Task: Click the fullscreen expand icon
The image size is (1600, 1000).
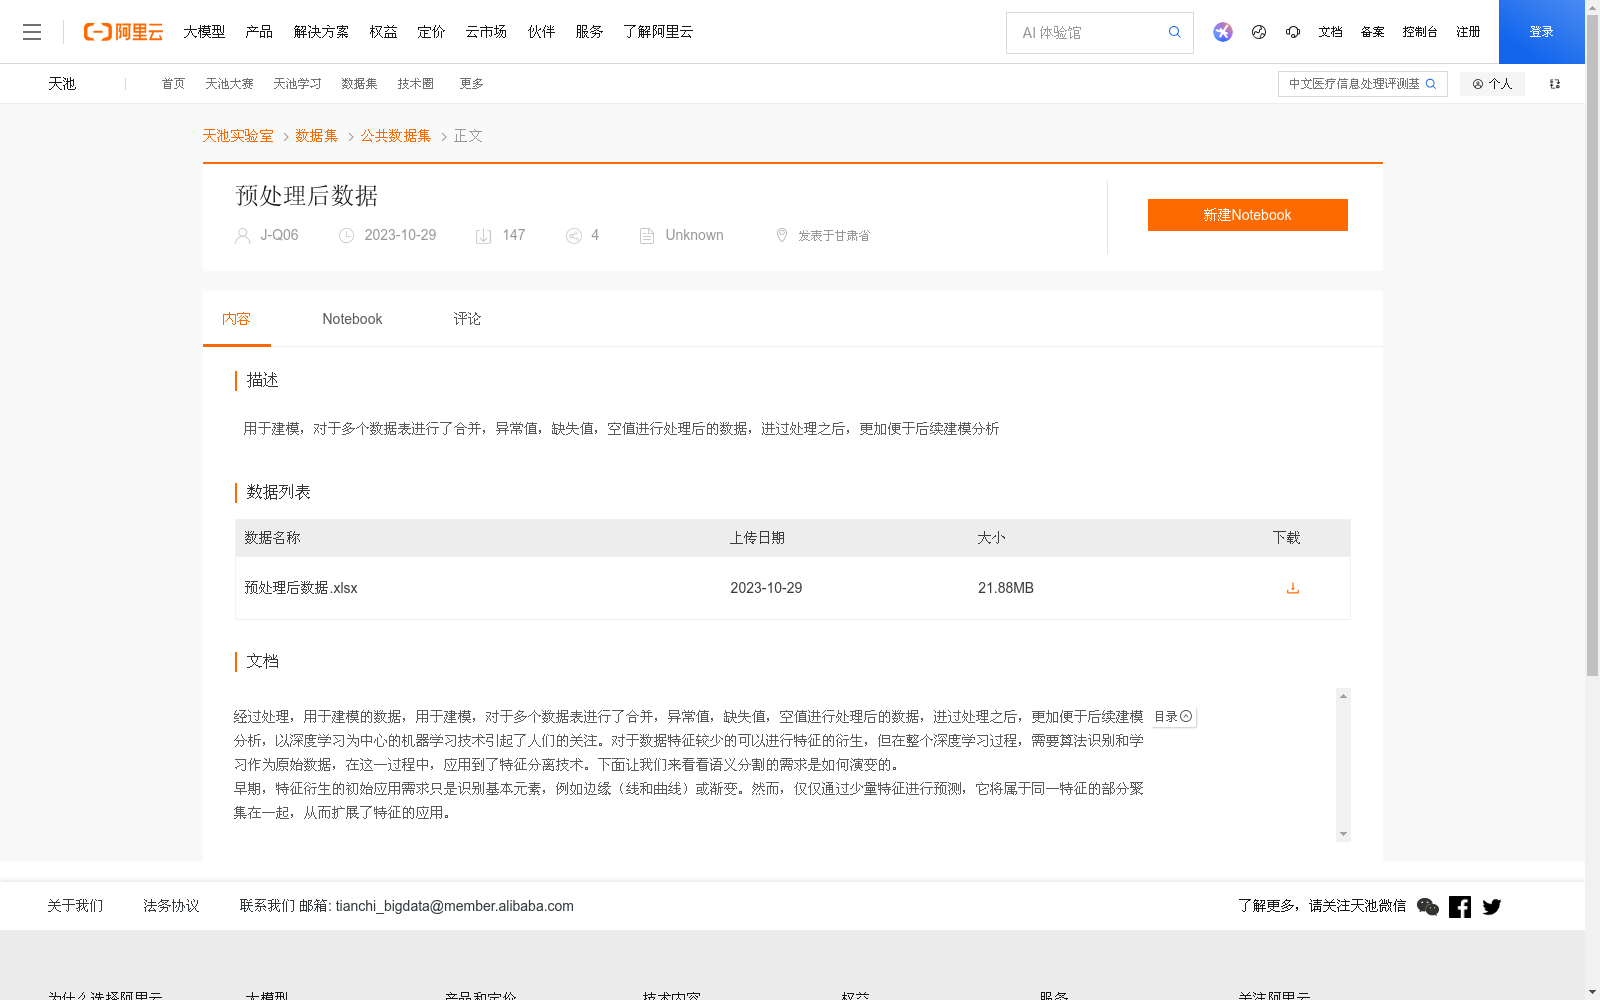Action: tap(1555, 84)
